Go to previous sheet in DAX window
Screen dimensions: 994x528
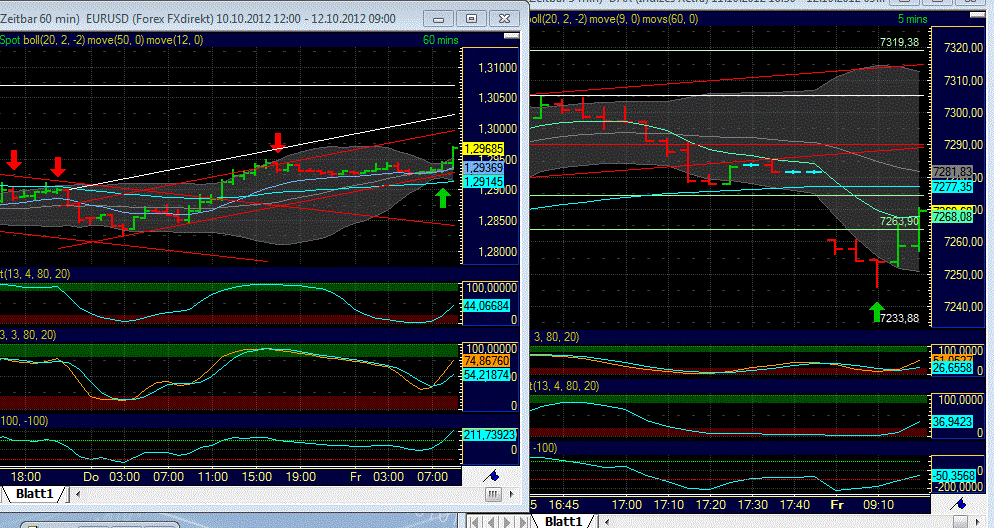pyautogui.click(x=493, y=522)
